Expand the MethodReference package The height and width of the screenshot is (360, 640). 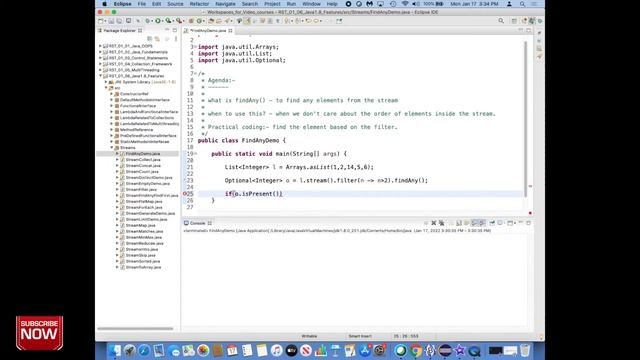click(x=112, y=130)
